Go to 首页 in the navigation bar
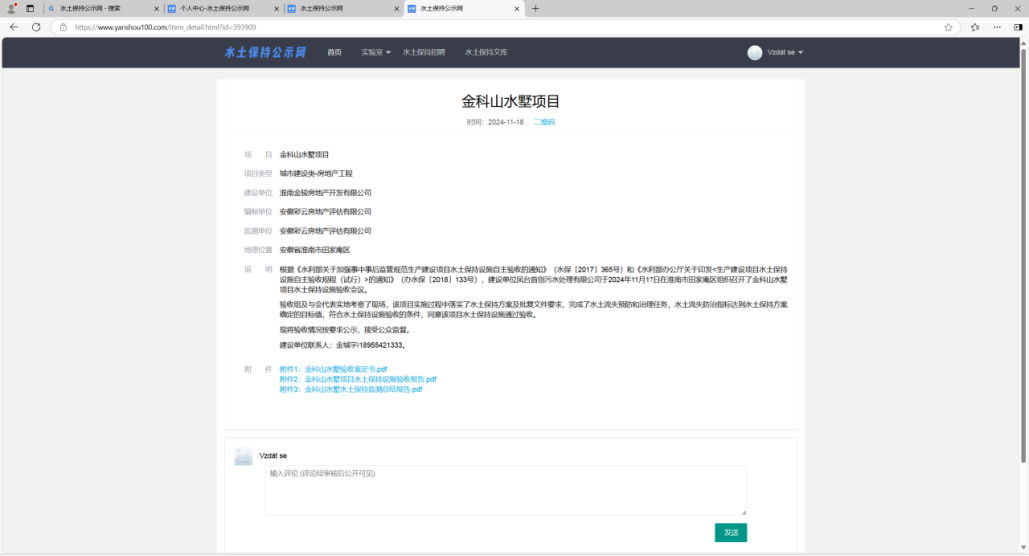Image resolution: width=1029 pixels, height=556 pixels. tap(334, 52)
